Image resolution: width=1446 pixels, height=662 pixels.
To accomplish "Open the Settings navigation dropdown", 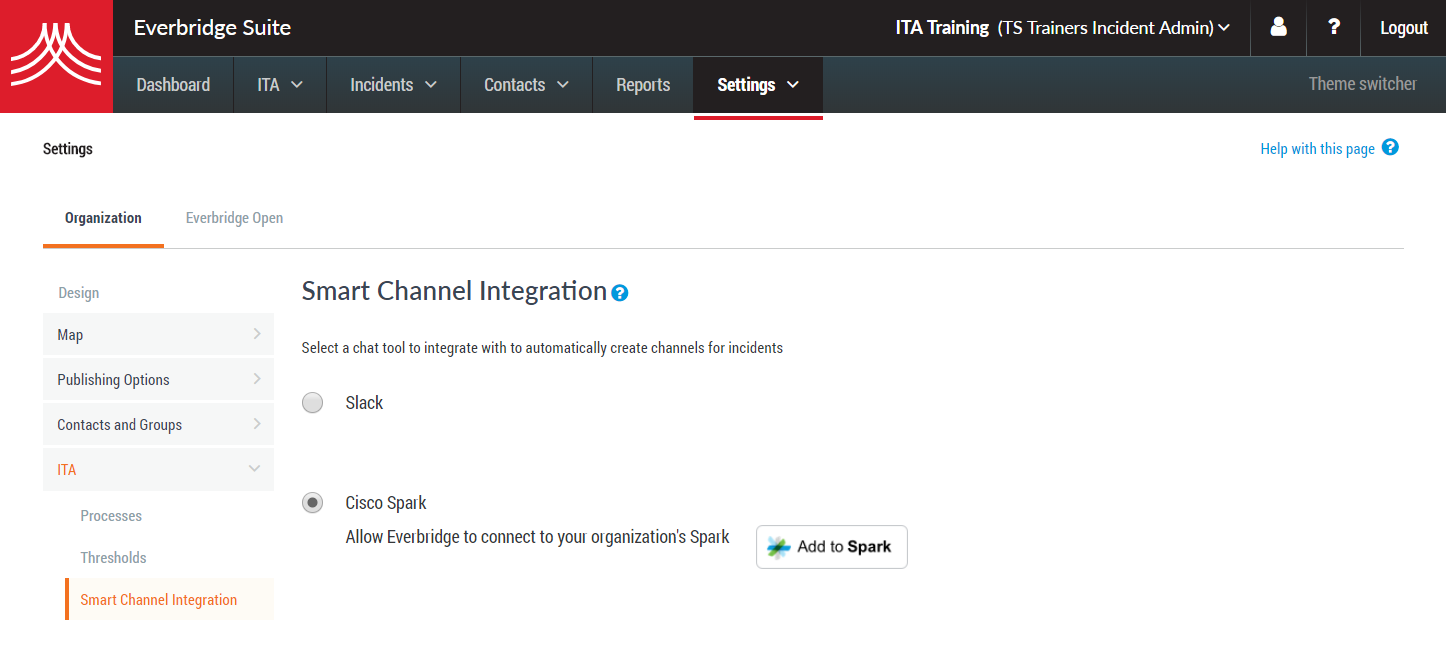I will (x=758, y=85).
